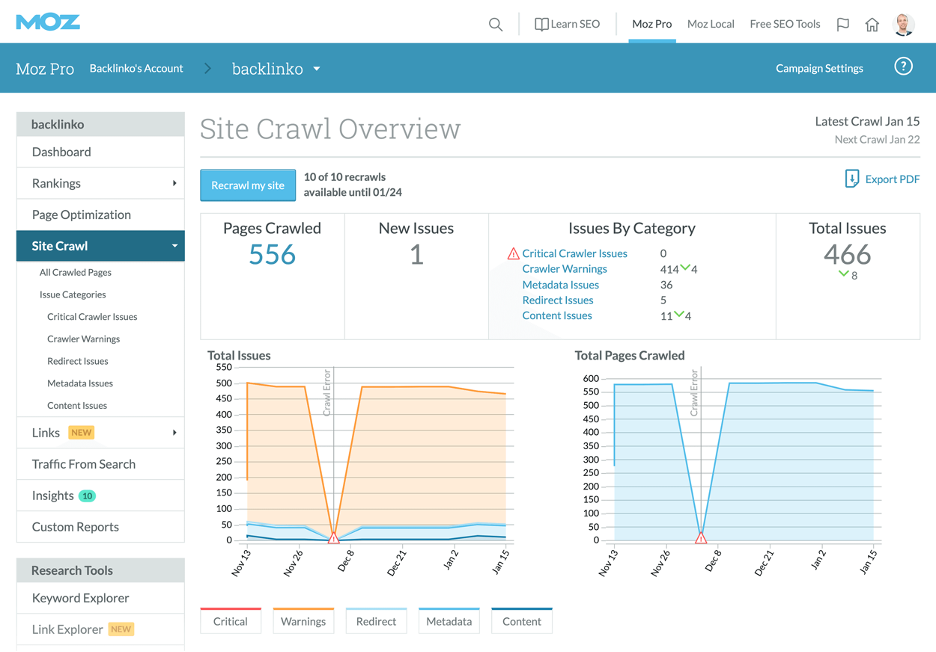The image size is (936, 652).
Task: Click the help question mark icon
Action: [x=903, y=66]
